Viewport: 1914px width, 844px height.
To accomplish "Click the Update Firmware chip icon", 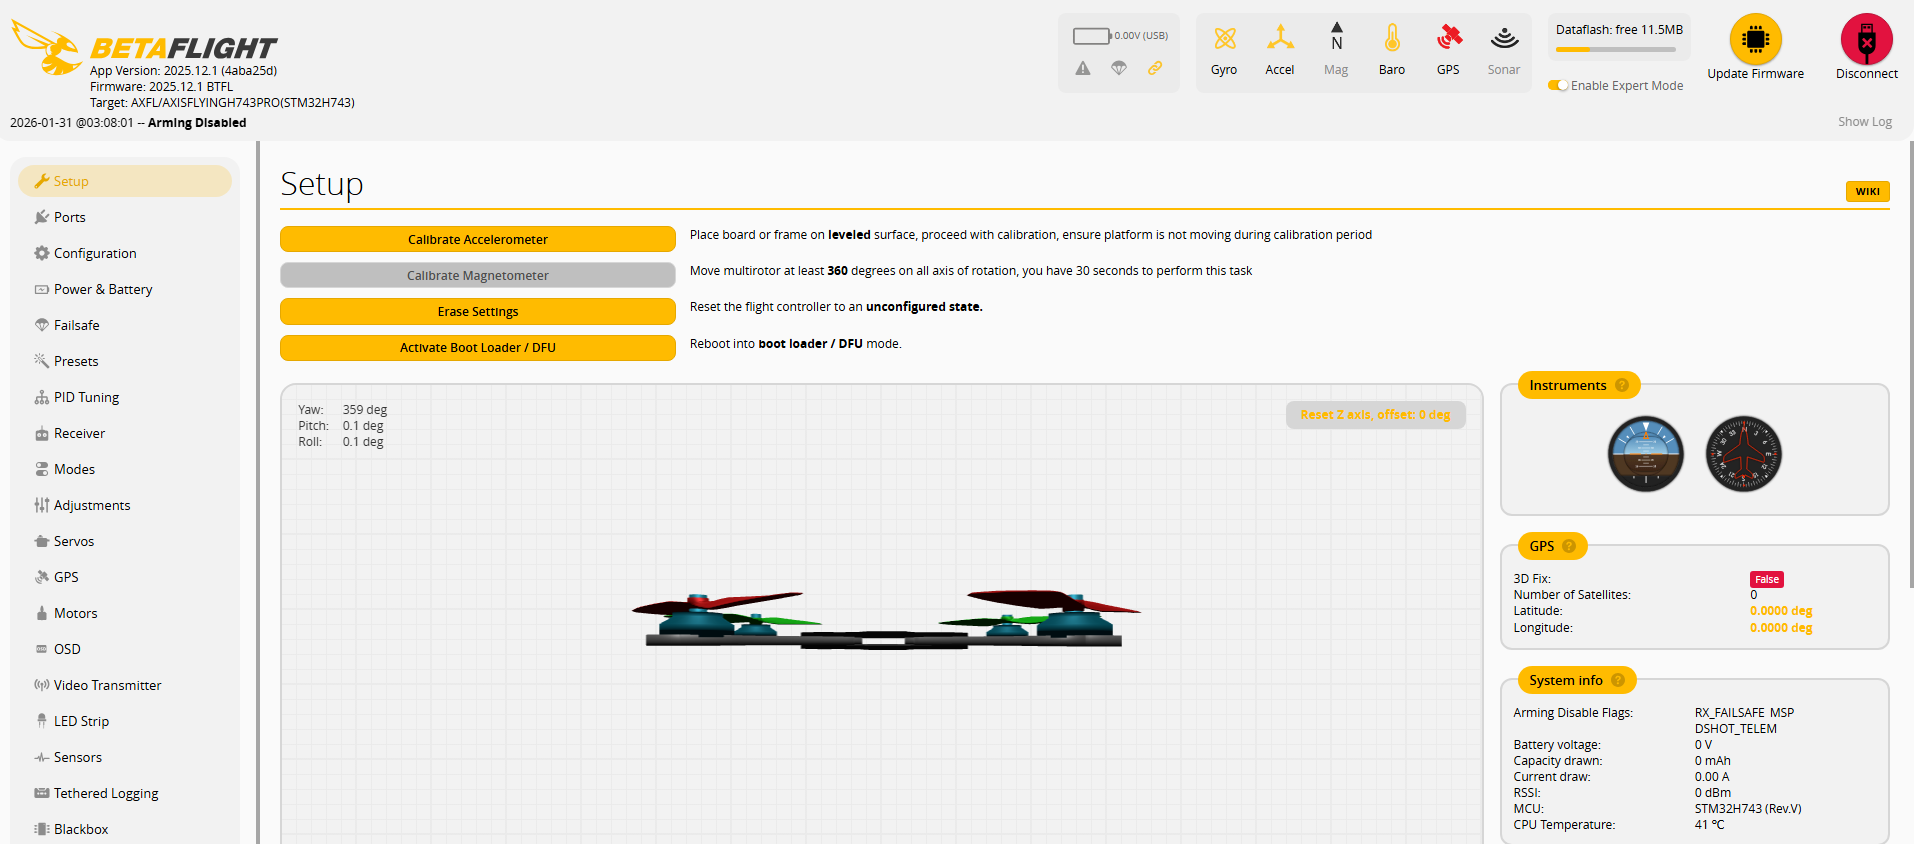I will pos(1755,40).
